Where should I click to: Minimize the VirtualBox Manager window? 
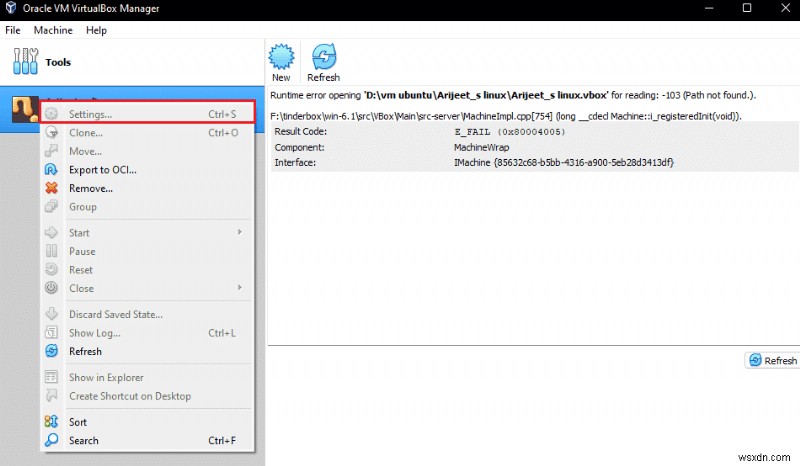coord(709,8)
